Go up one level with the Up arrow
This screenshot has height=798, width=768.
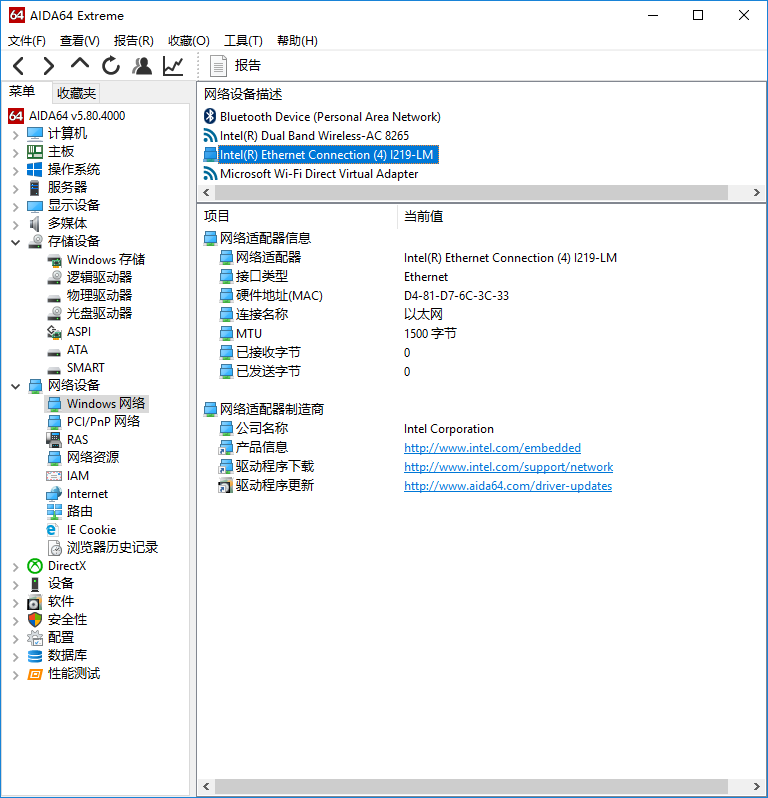pyautogui.click(x=80, y=65)
